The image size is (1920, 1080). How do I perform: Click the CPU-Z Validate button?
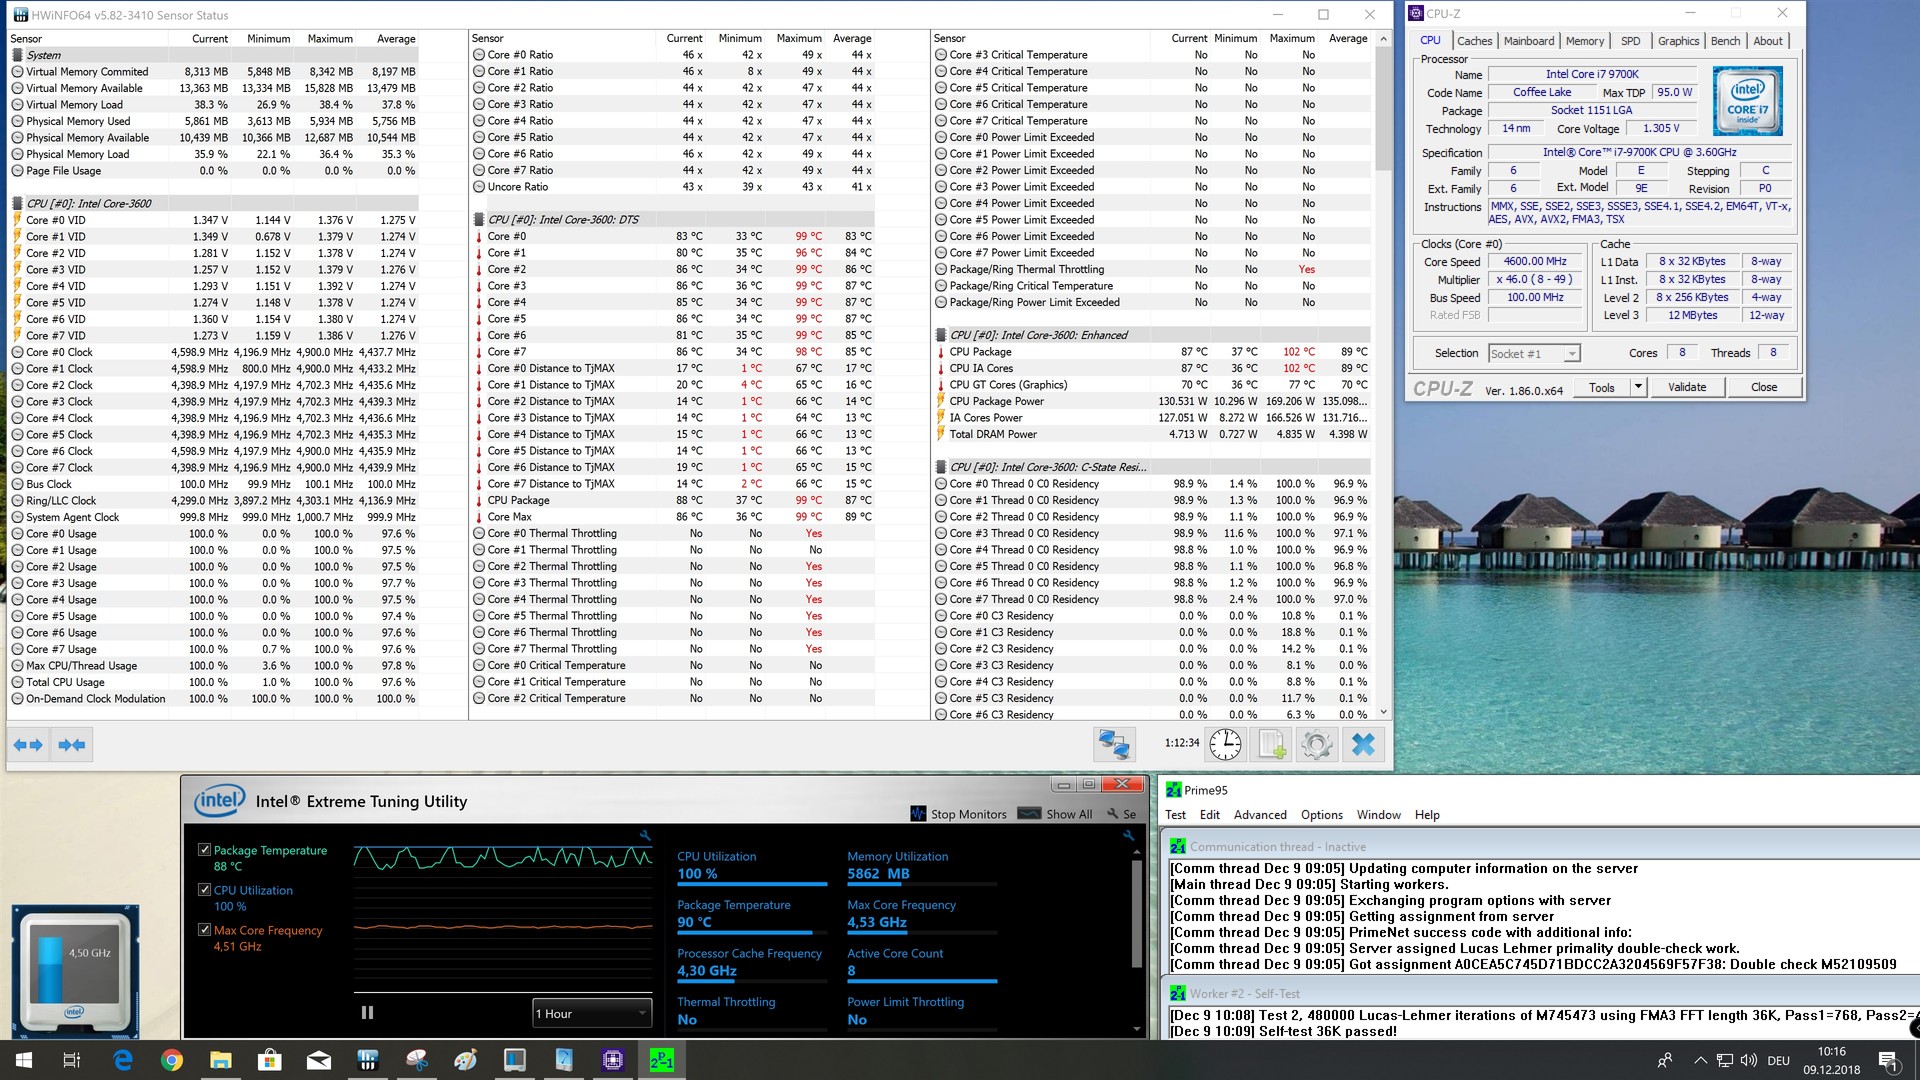[x=1687, y=387]
